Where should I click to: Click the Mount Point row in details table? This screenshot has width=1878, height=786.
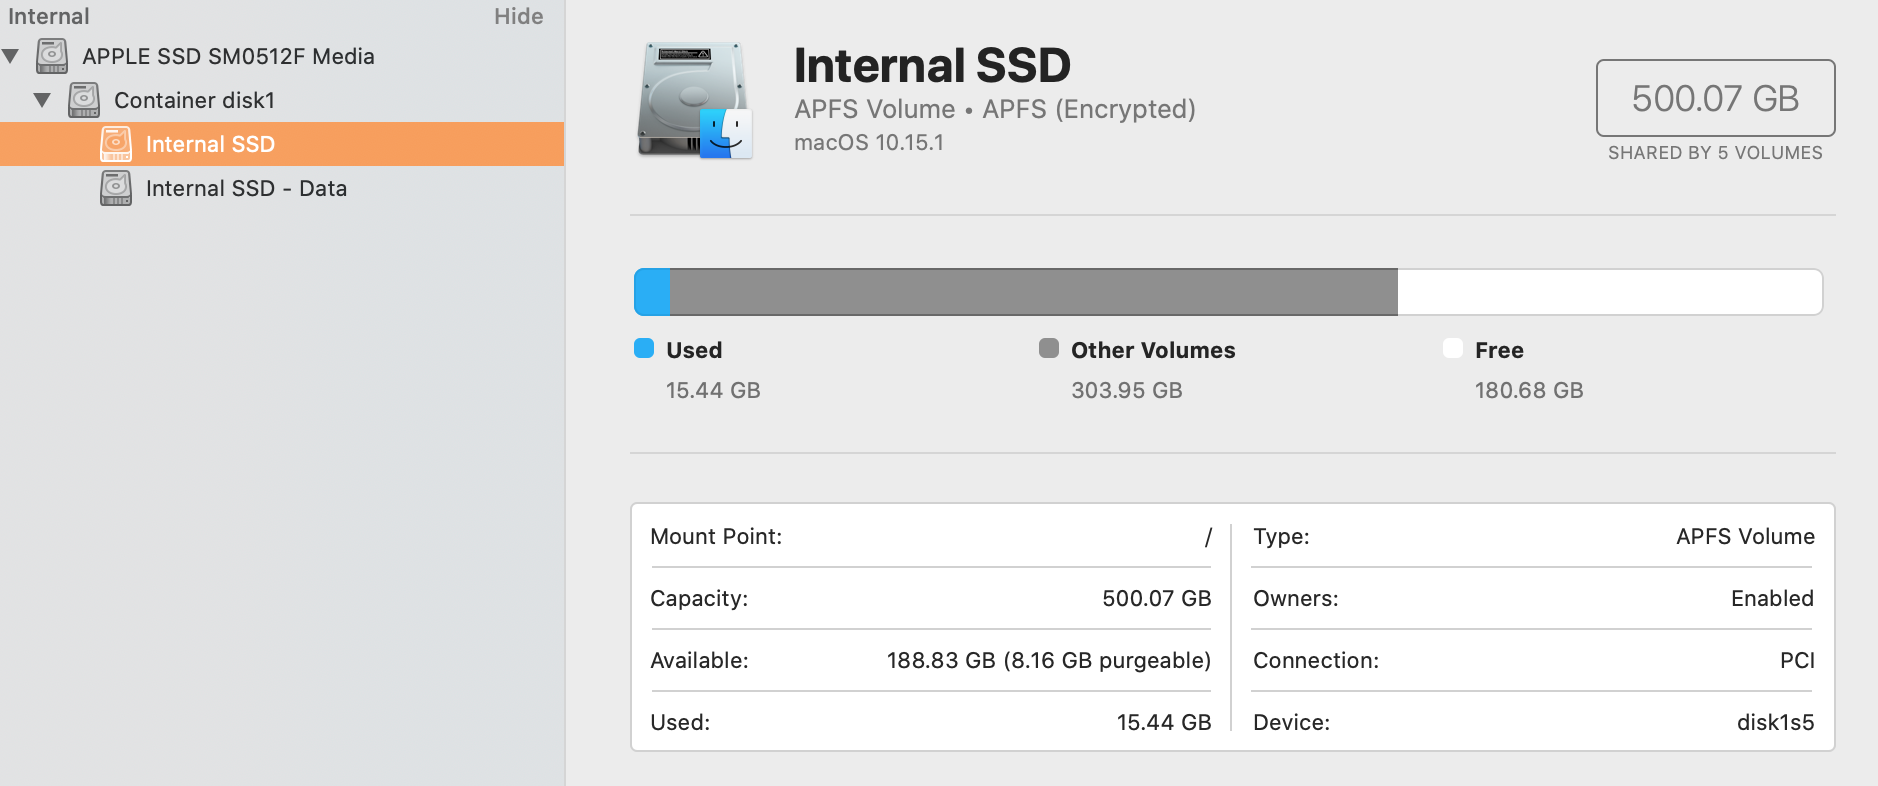(930, 536)
